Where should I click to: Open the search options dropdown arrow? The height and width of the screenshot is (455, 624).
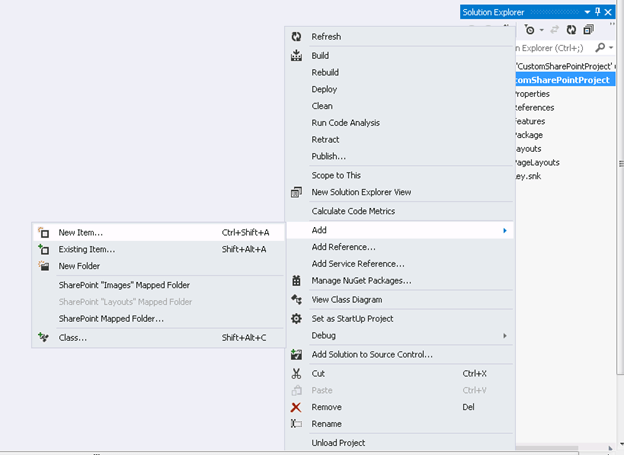[x=610, y=47]
